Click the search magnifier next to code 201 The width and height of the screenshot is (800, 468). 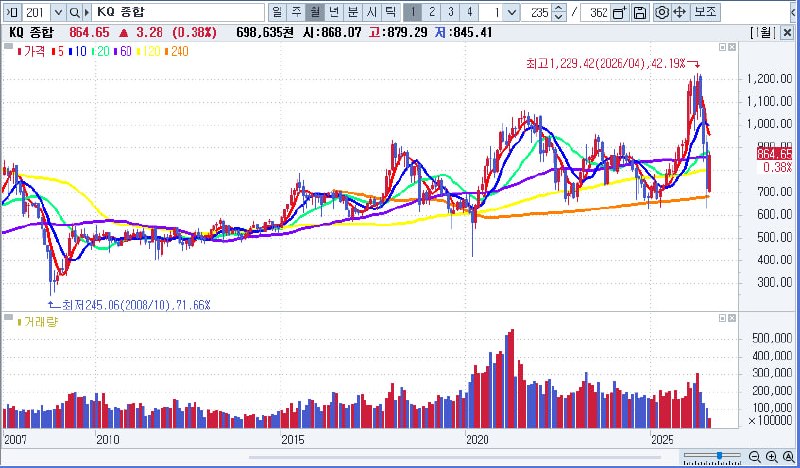click(74, 13)
